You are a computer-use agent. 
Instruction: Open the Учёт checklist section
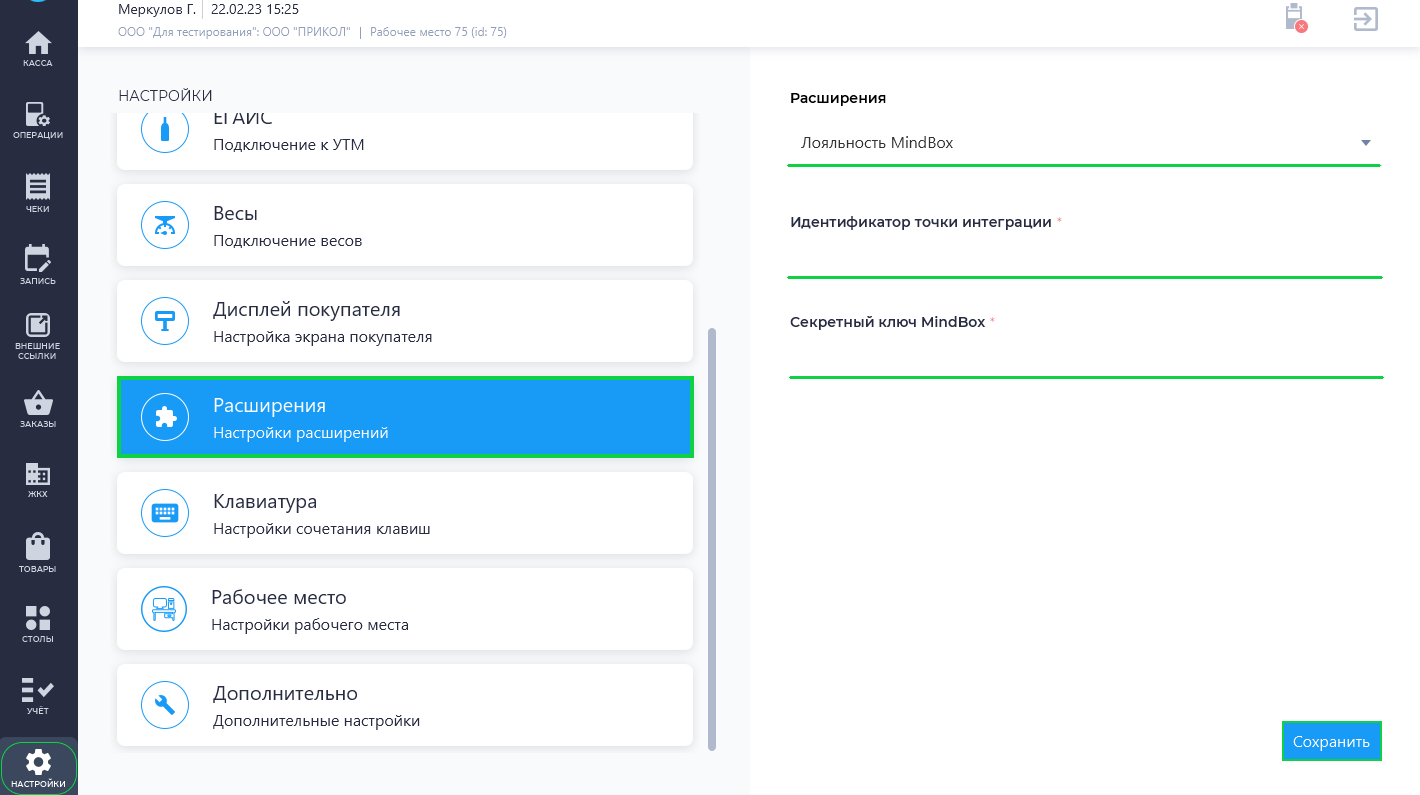tap(38, 697)
